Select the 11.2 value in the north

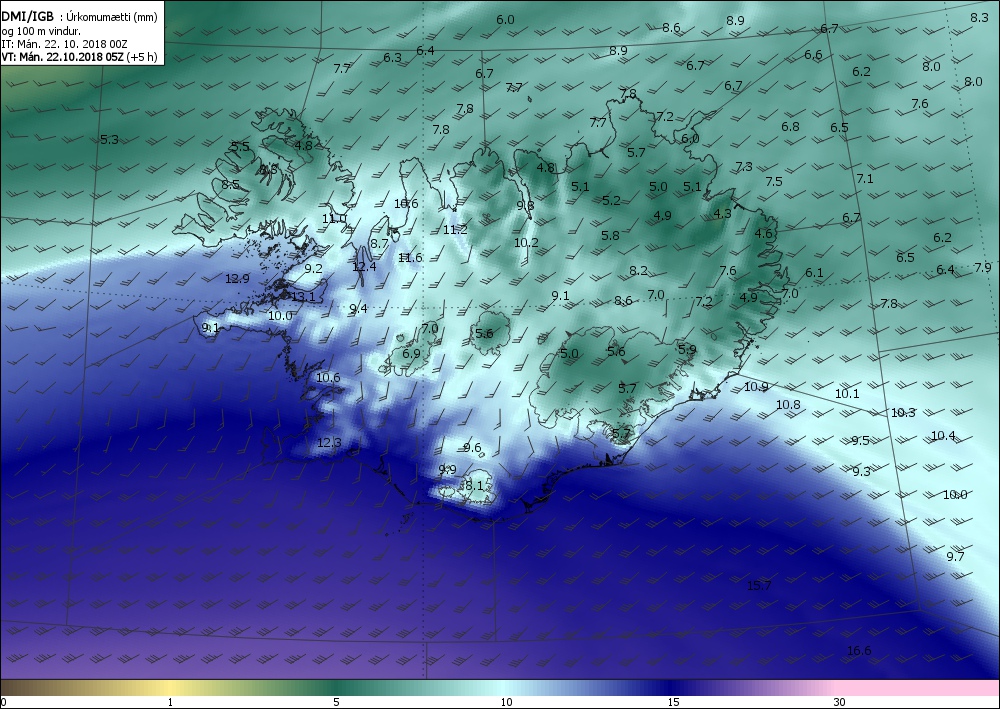[x=455, y=230]
